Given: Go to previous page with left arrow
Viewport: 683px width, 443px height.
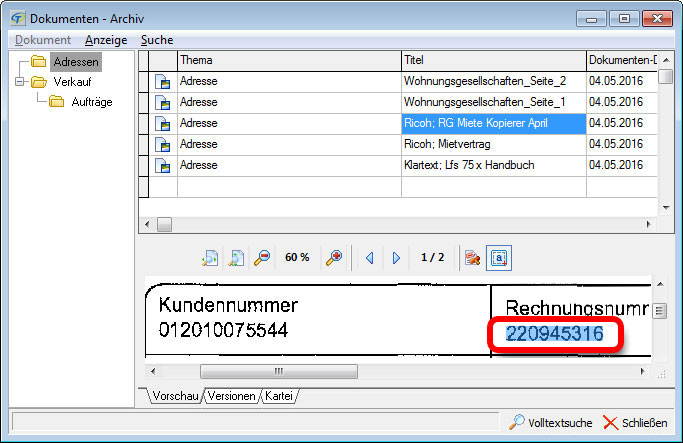Looking at the screenshot, I should click(369, 257).
